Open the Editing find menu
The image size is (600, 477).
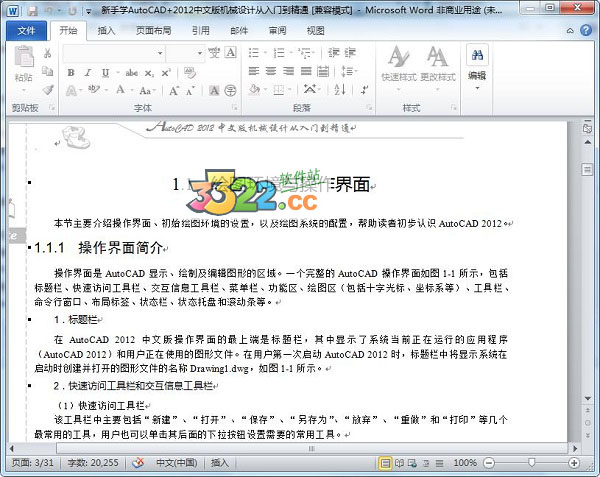point(477,68)
